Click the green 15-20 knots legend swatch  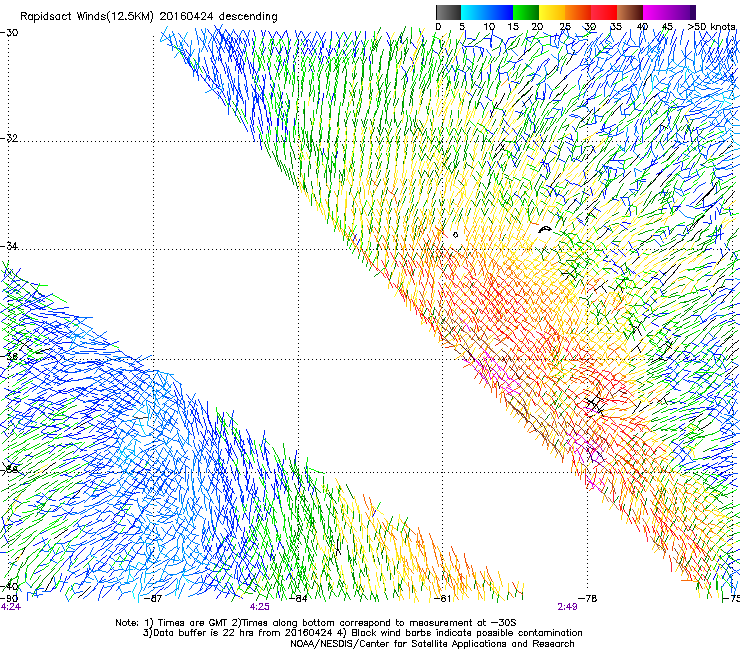click(526, 12)
